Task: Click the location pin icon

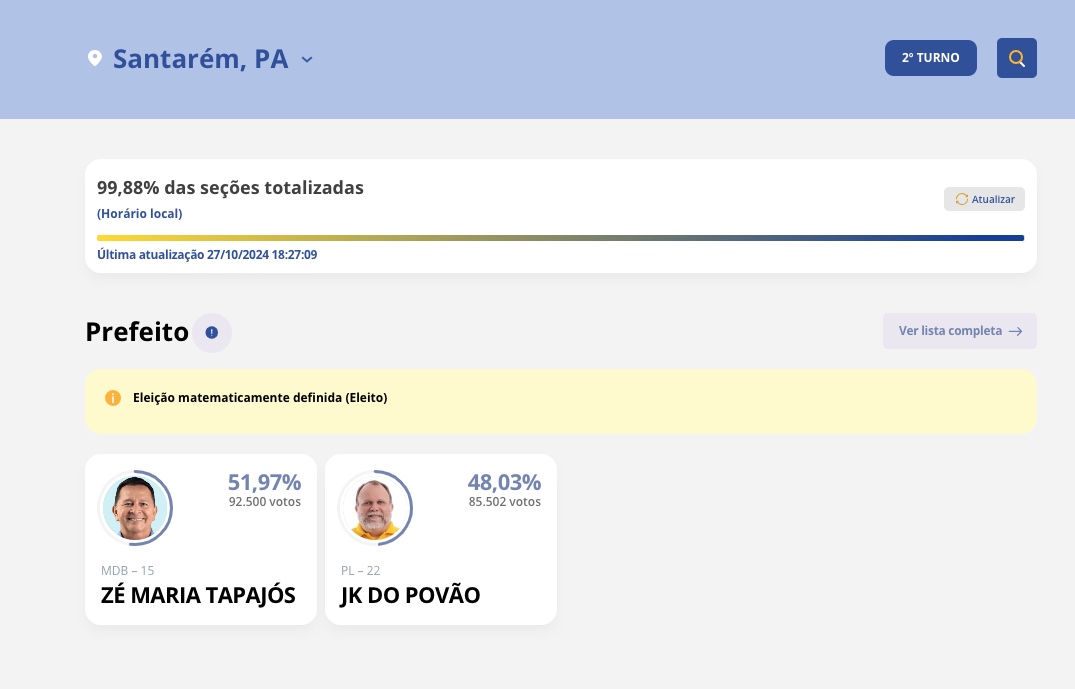Action: 95,59
